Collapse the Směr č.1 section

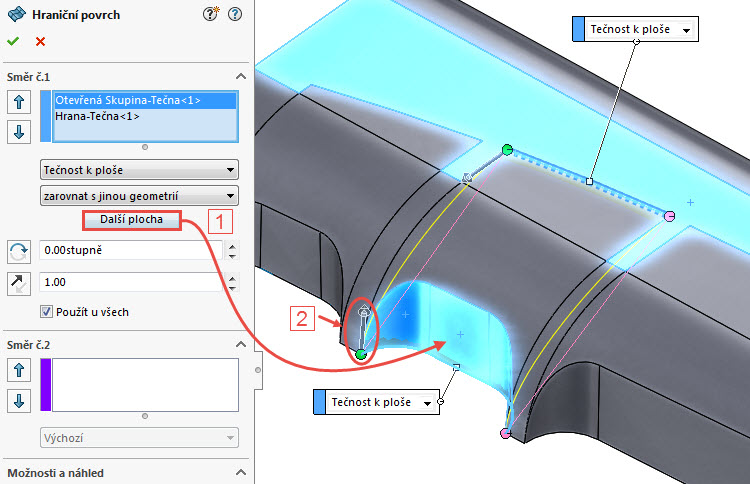[x=241, y=77]
